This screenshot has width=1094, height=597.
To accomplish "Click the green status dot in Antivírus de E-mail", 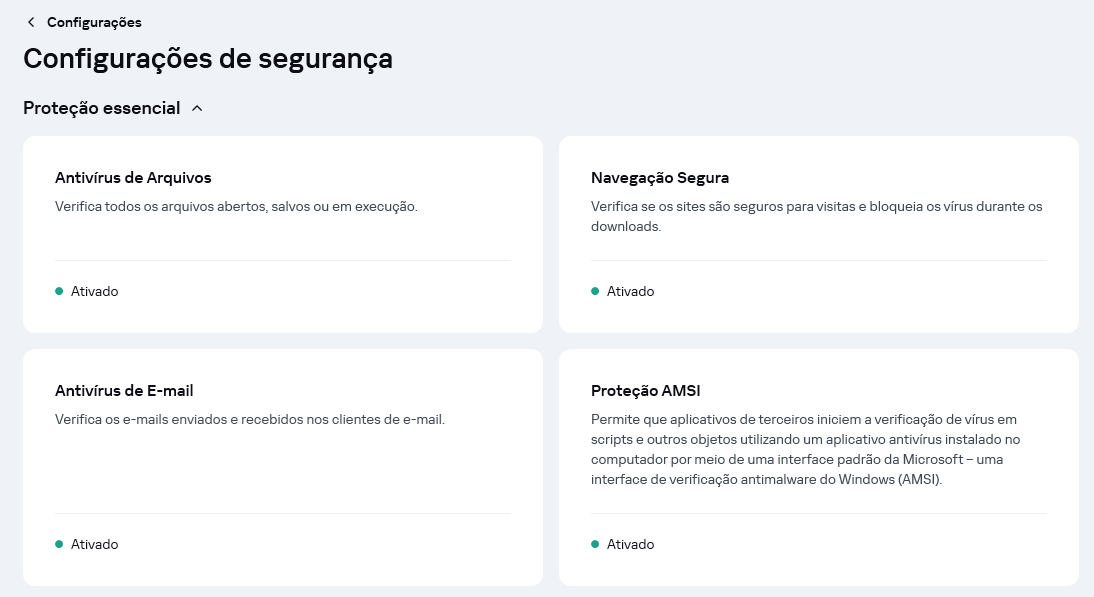I will point(59,544).
